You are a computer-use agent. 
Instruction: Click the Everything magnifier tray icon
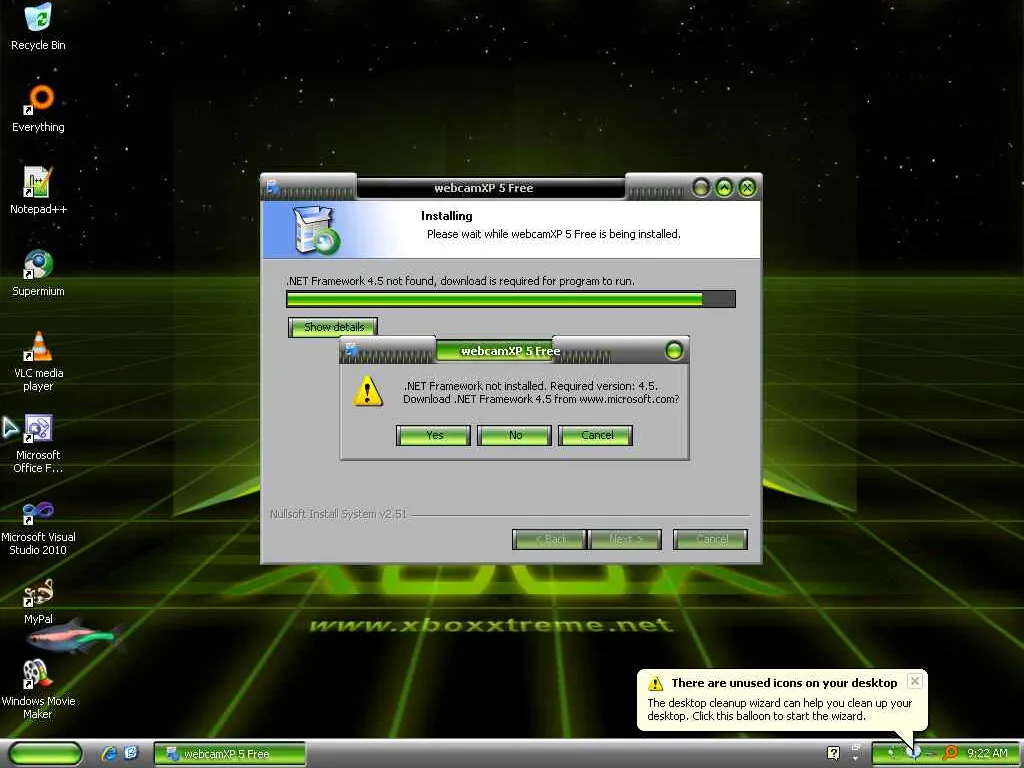[x=951, y=753]
